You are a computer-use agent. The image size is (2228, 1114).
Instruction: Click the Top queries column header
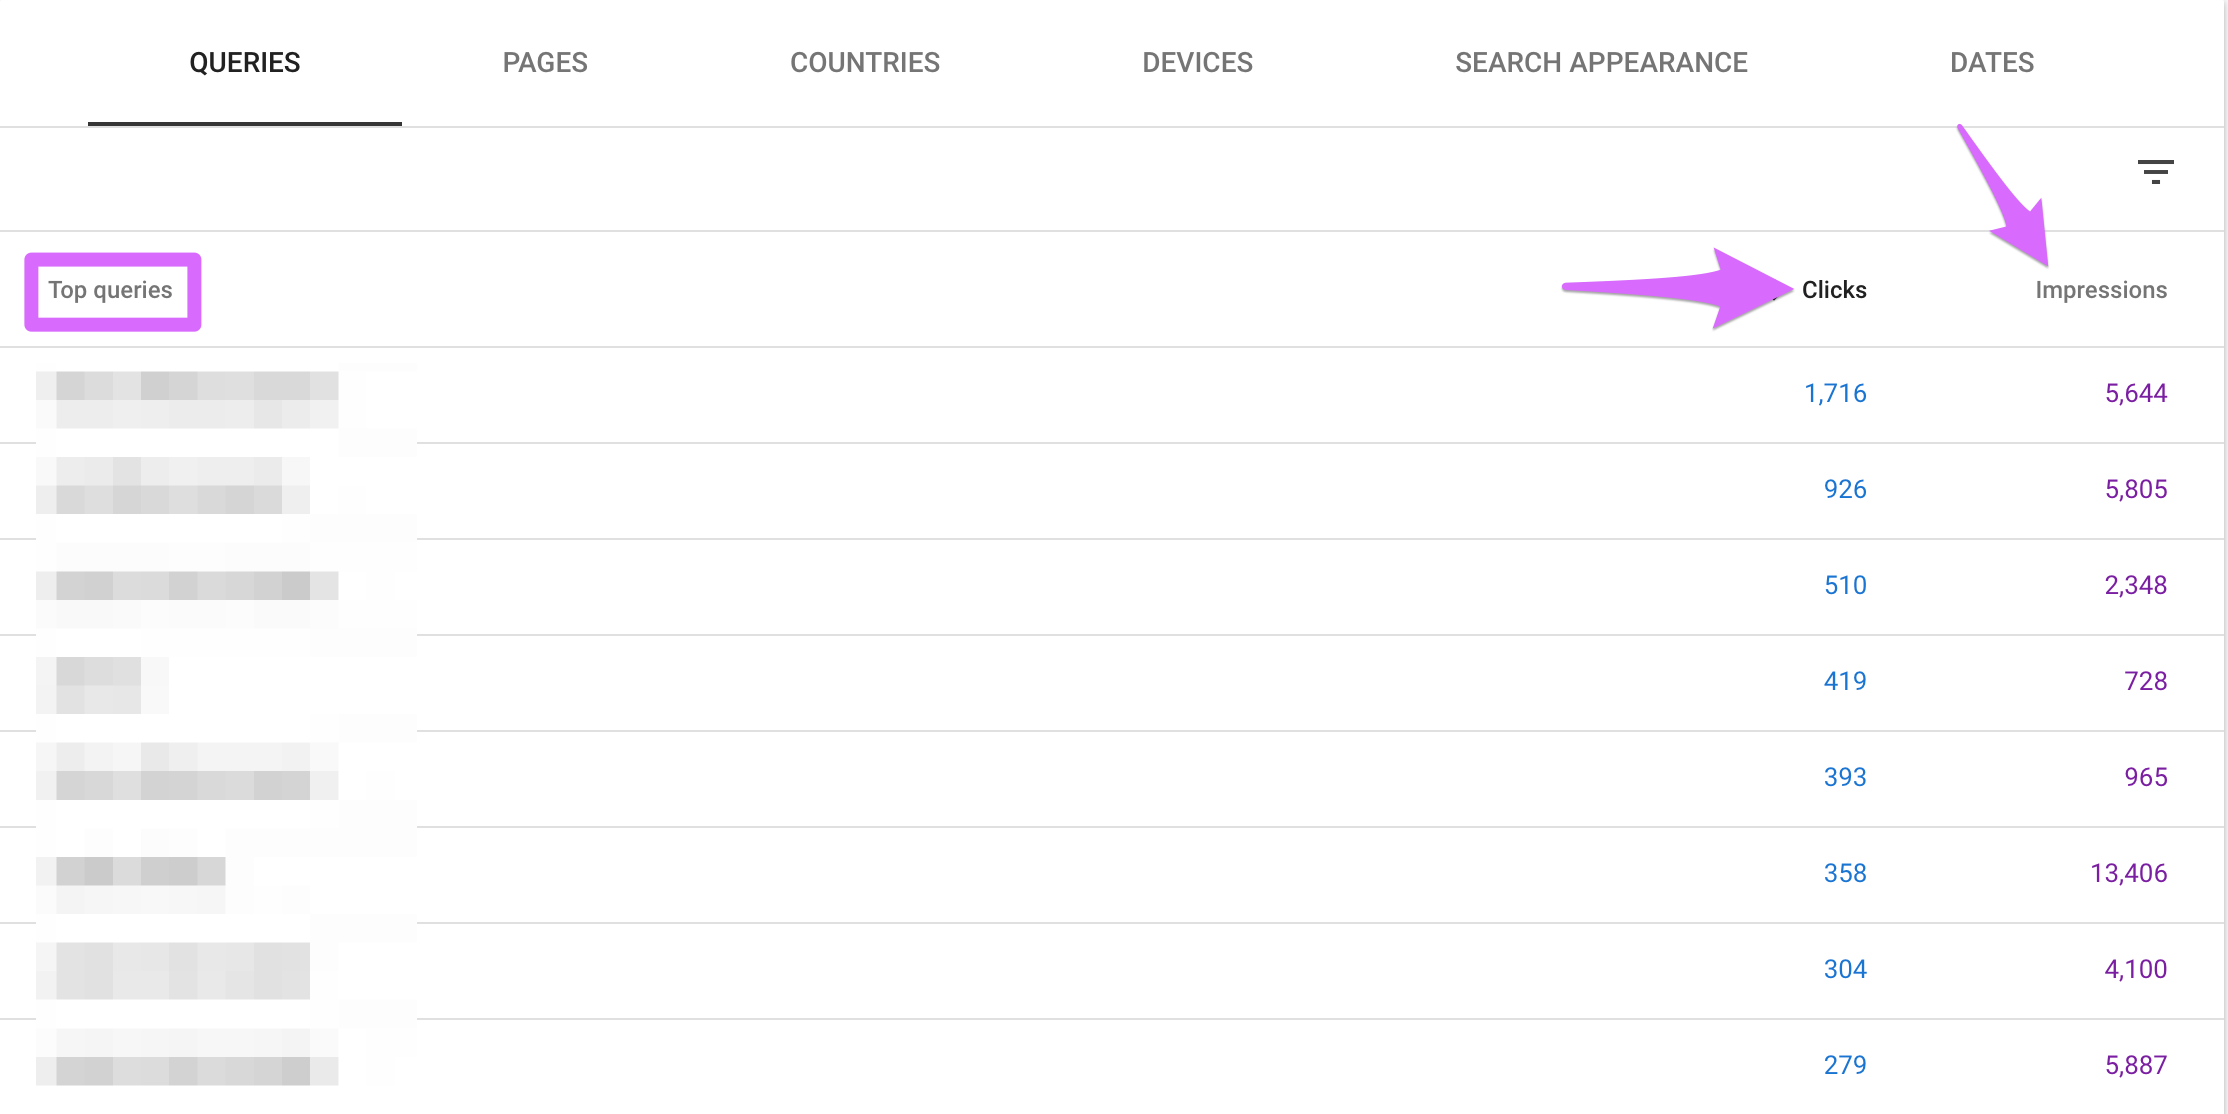(x=111, y=290)
